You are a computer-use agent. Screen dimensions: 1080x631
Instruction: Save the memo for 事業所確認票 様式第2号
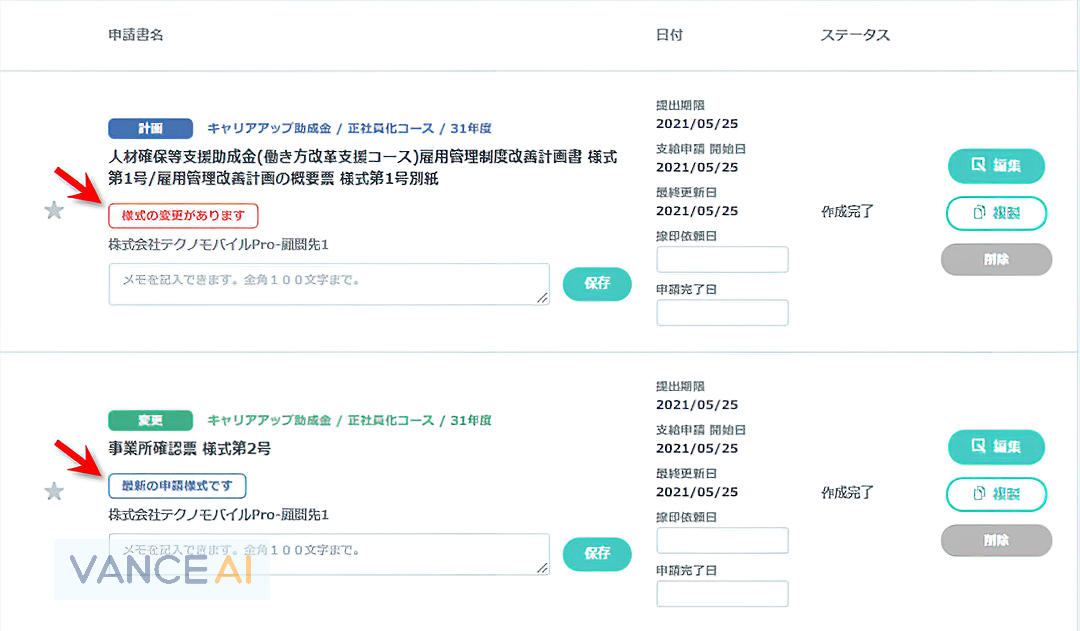coord(597,553)
